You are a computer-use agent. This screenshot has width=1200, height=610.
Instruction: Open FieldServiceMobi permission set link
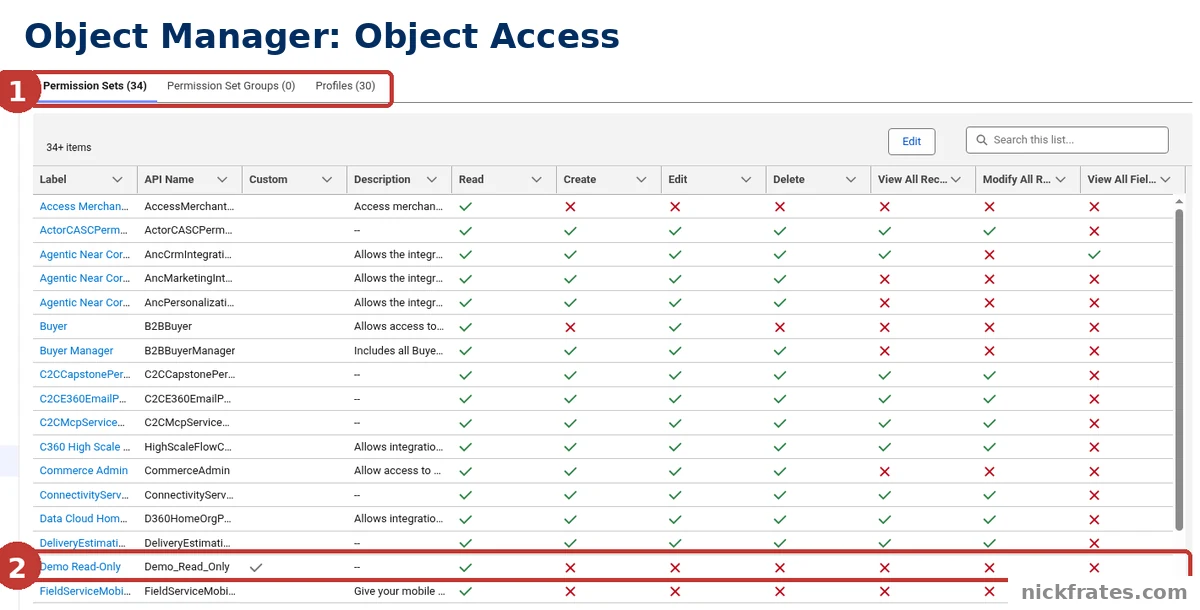[84, 591]
